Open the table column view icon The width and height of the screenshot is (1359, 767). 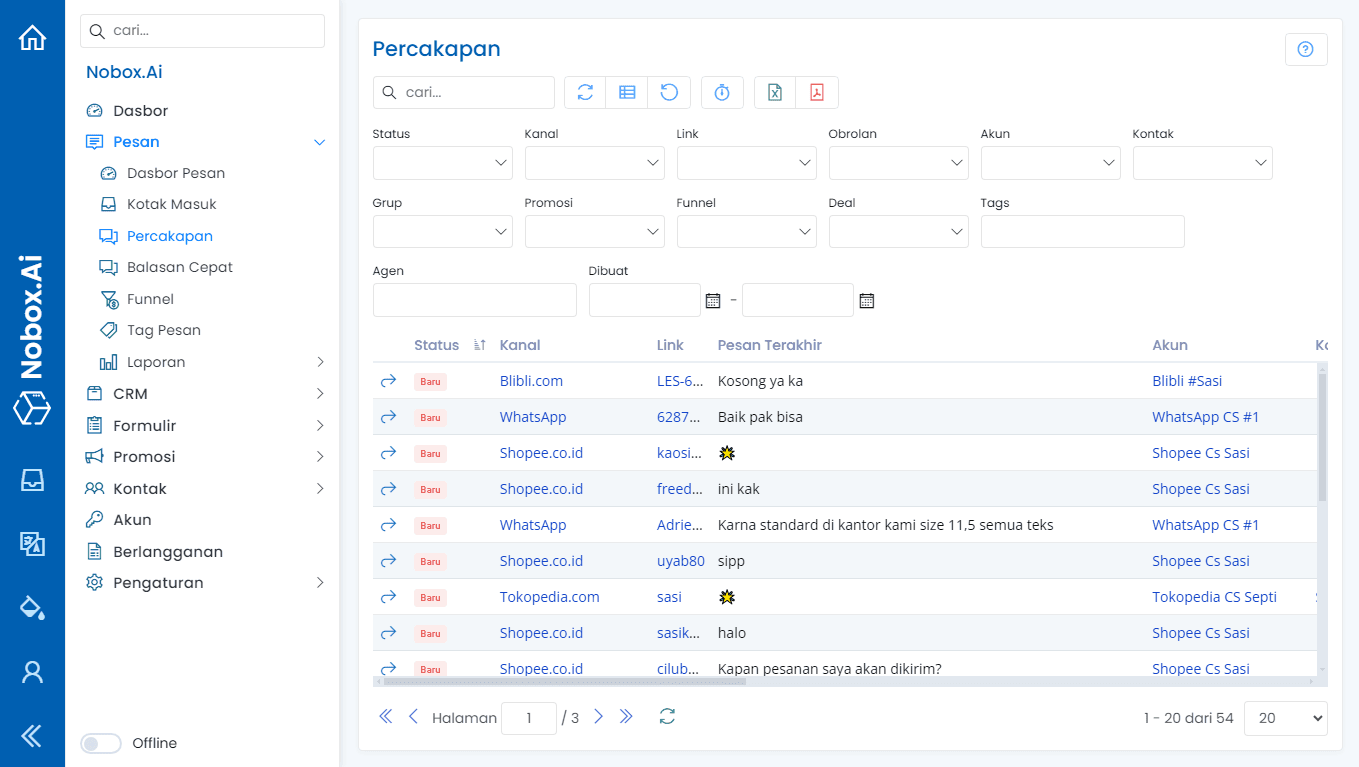[x=627, y=92]
